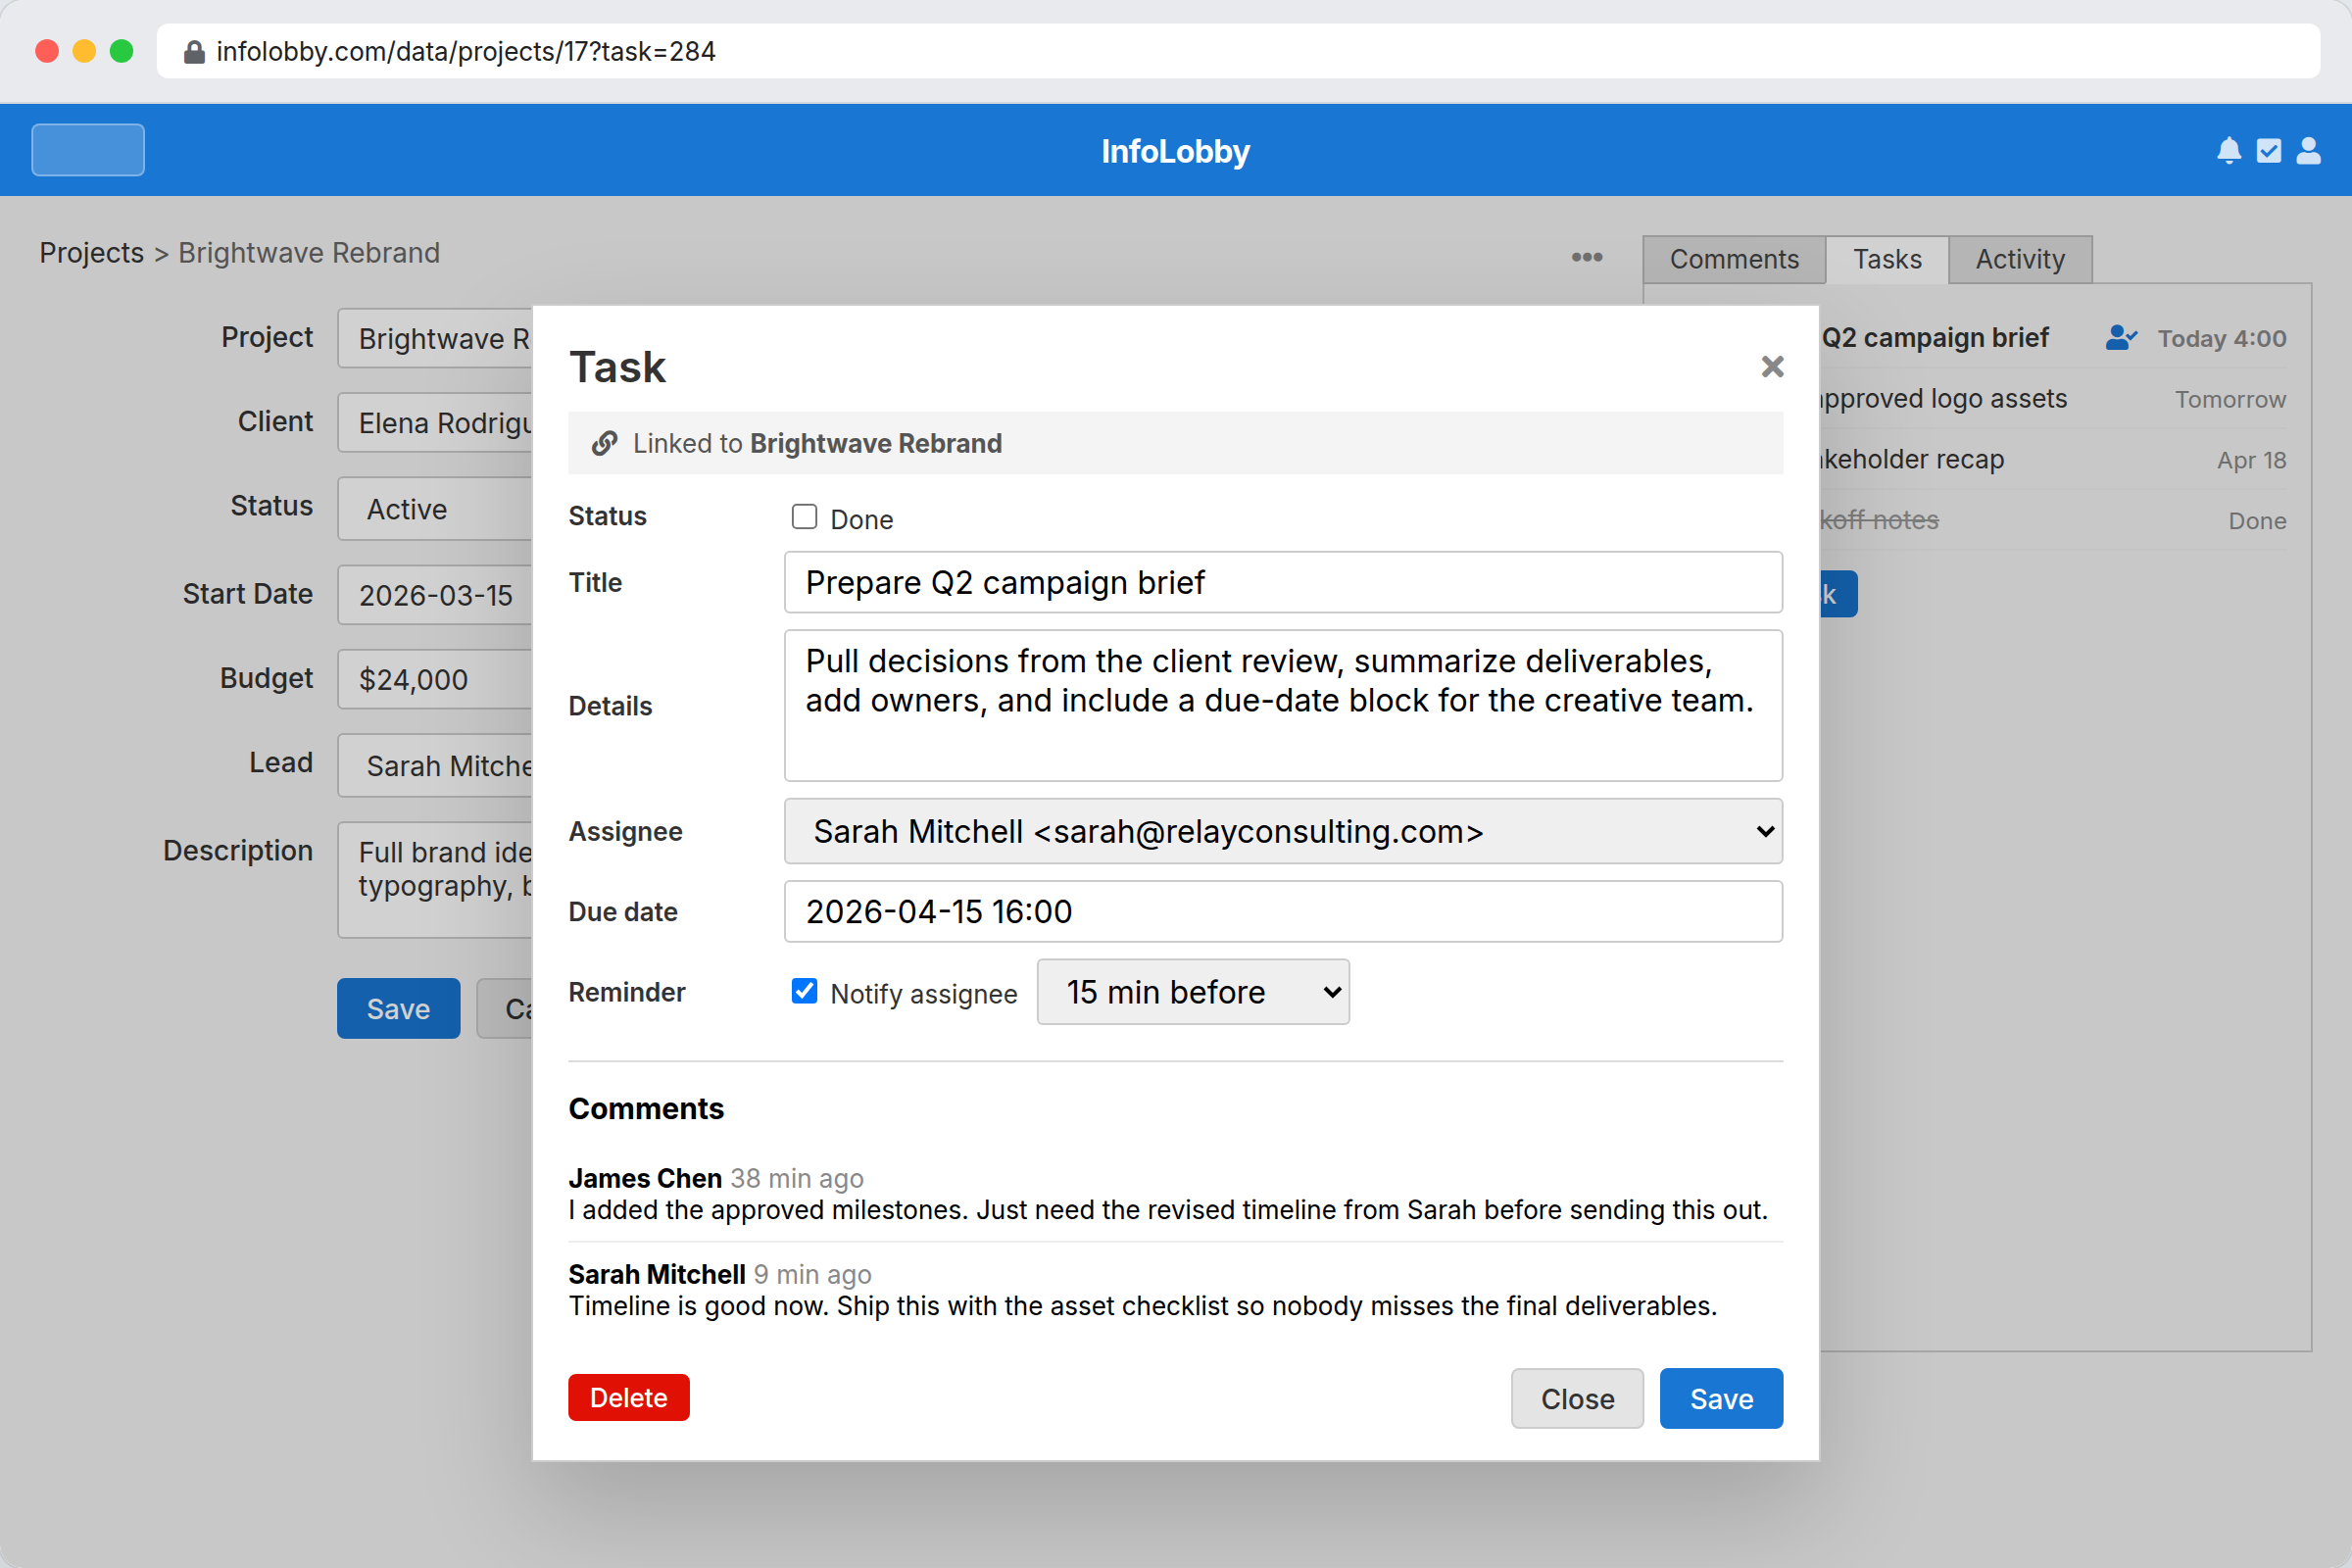
Task: Open notifications via the bell icon
Action: pos(2228,150)
